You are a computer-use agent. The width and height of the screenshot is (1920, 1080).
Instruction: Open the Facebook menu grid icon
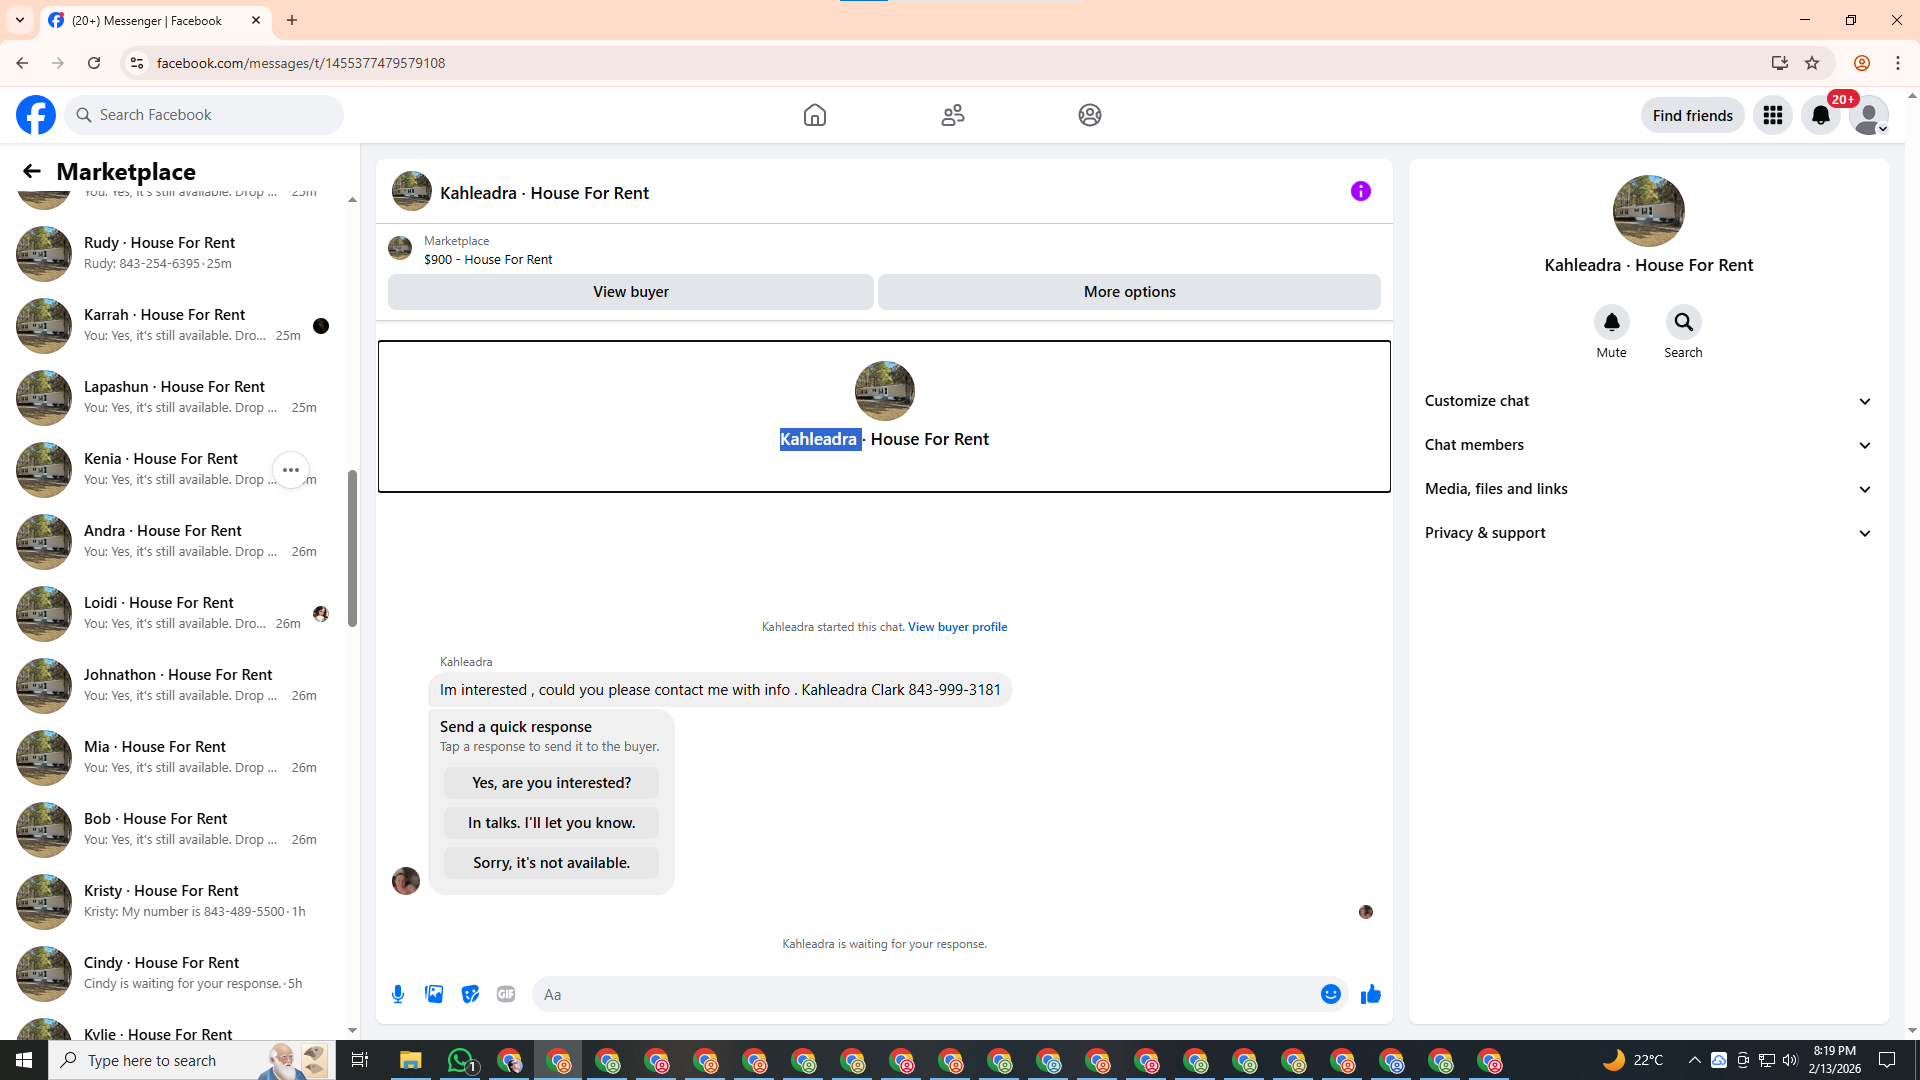[x=1773, y=115]
